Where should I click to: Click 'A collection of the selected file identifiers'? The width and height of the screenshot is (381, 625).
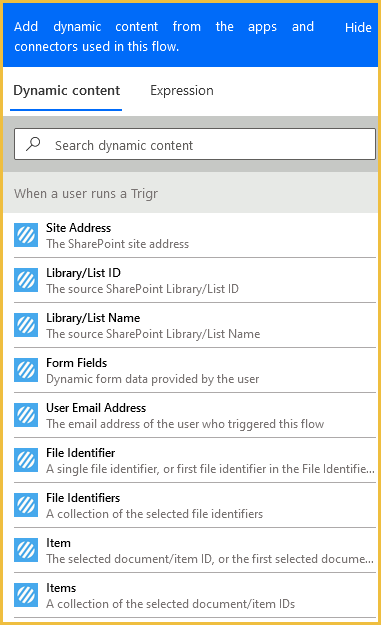click(x=154, y=514)
